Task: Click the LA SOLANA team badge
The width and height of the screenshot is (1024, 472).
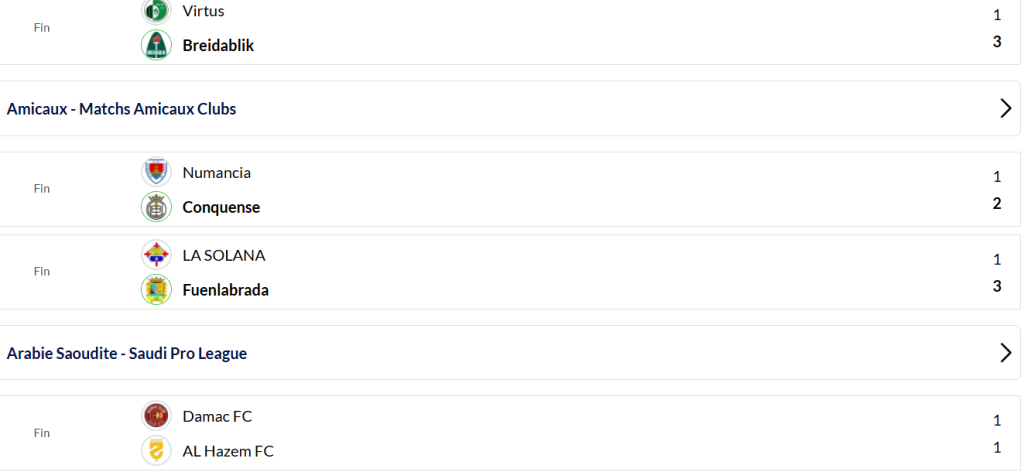Action: [x=156, y=255]
